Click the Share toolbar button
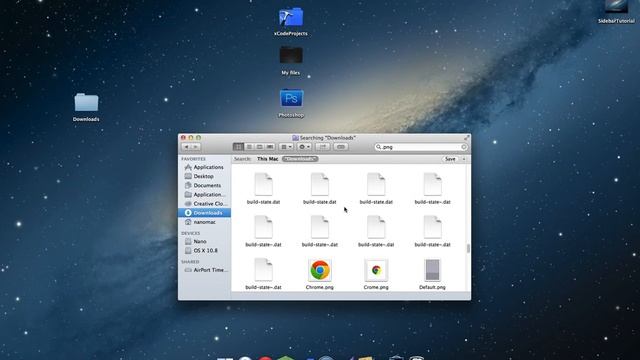640x360 pixels. point(322,147)
